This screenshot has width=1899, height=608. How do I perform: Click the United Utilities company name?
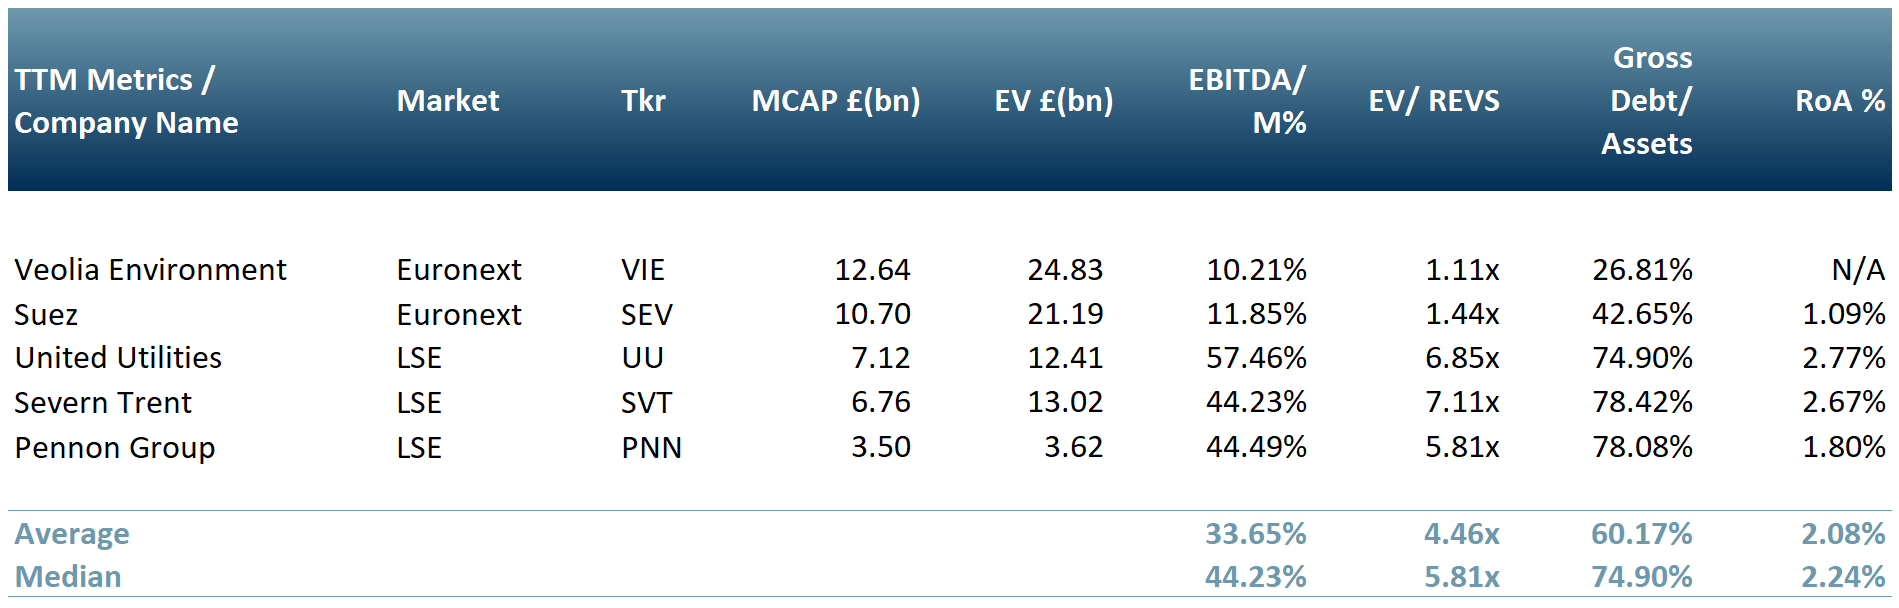(x=118, y=358)
